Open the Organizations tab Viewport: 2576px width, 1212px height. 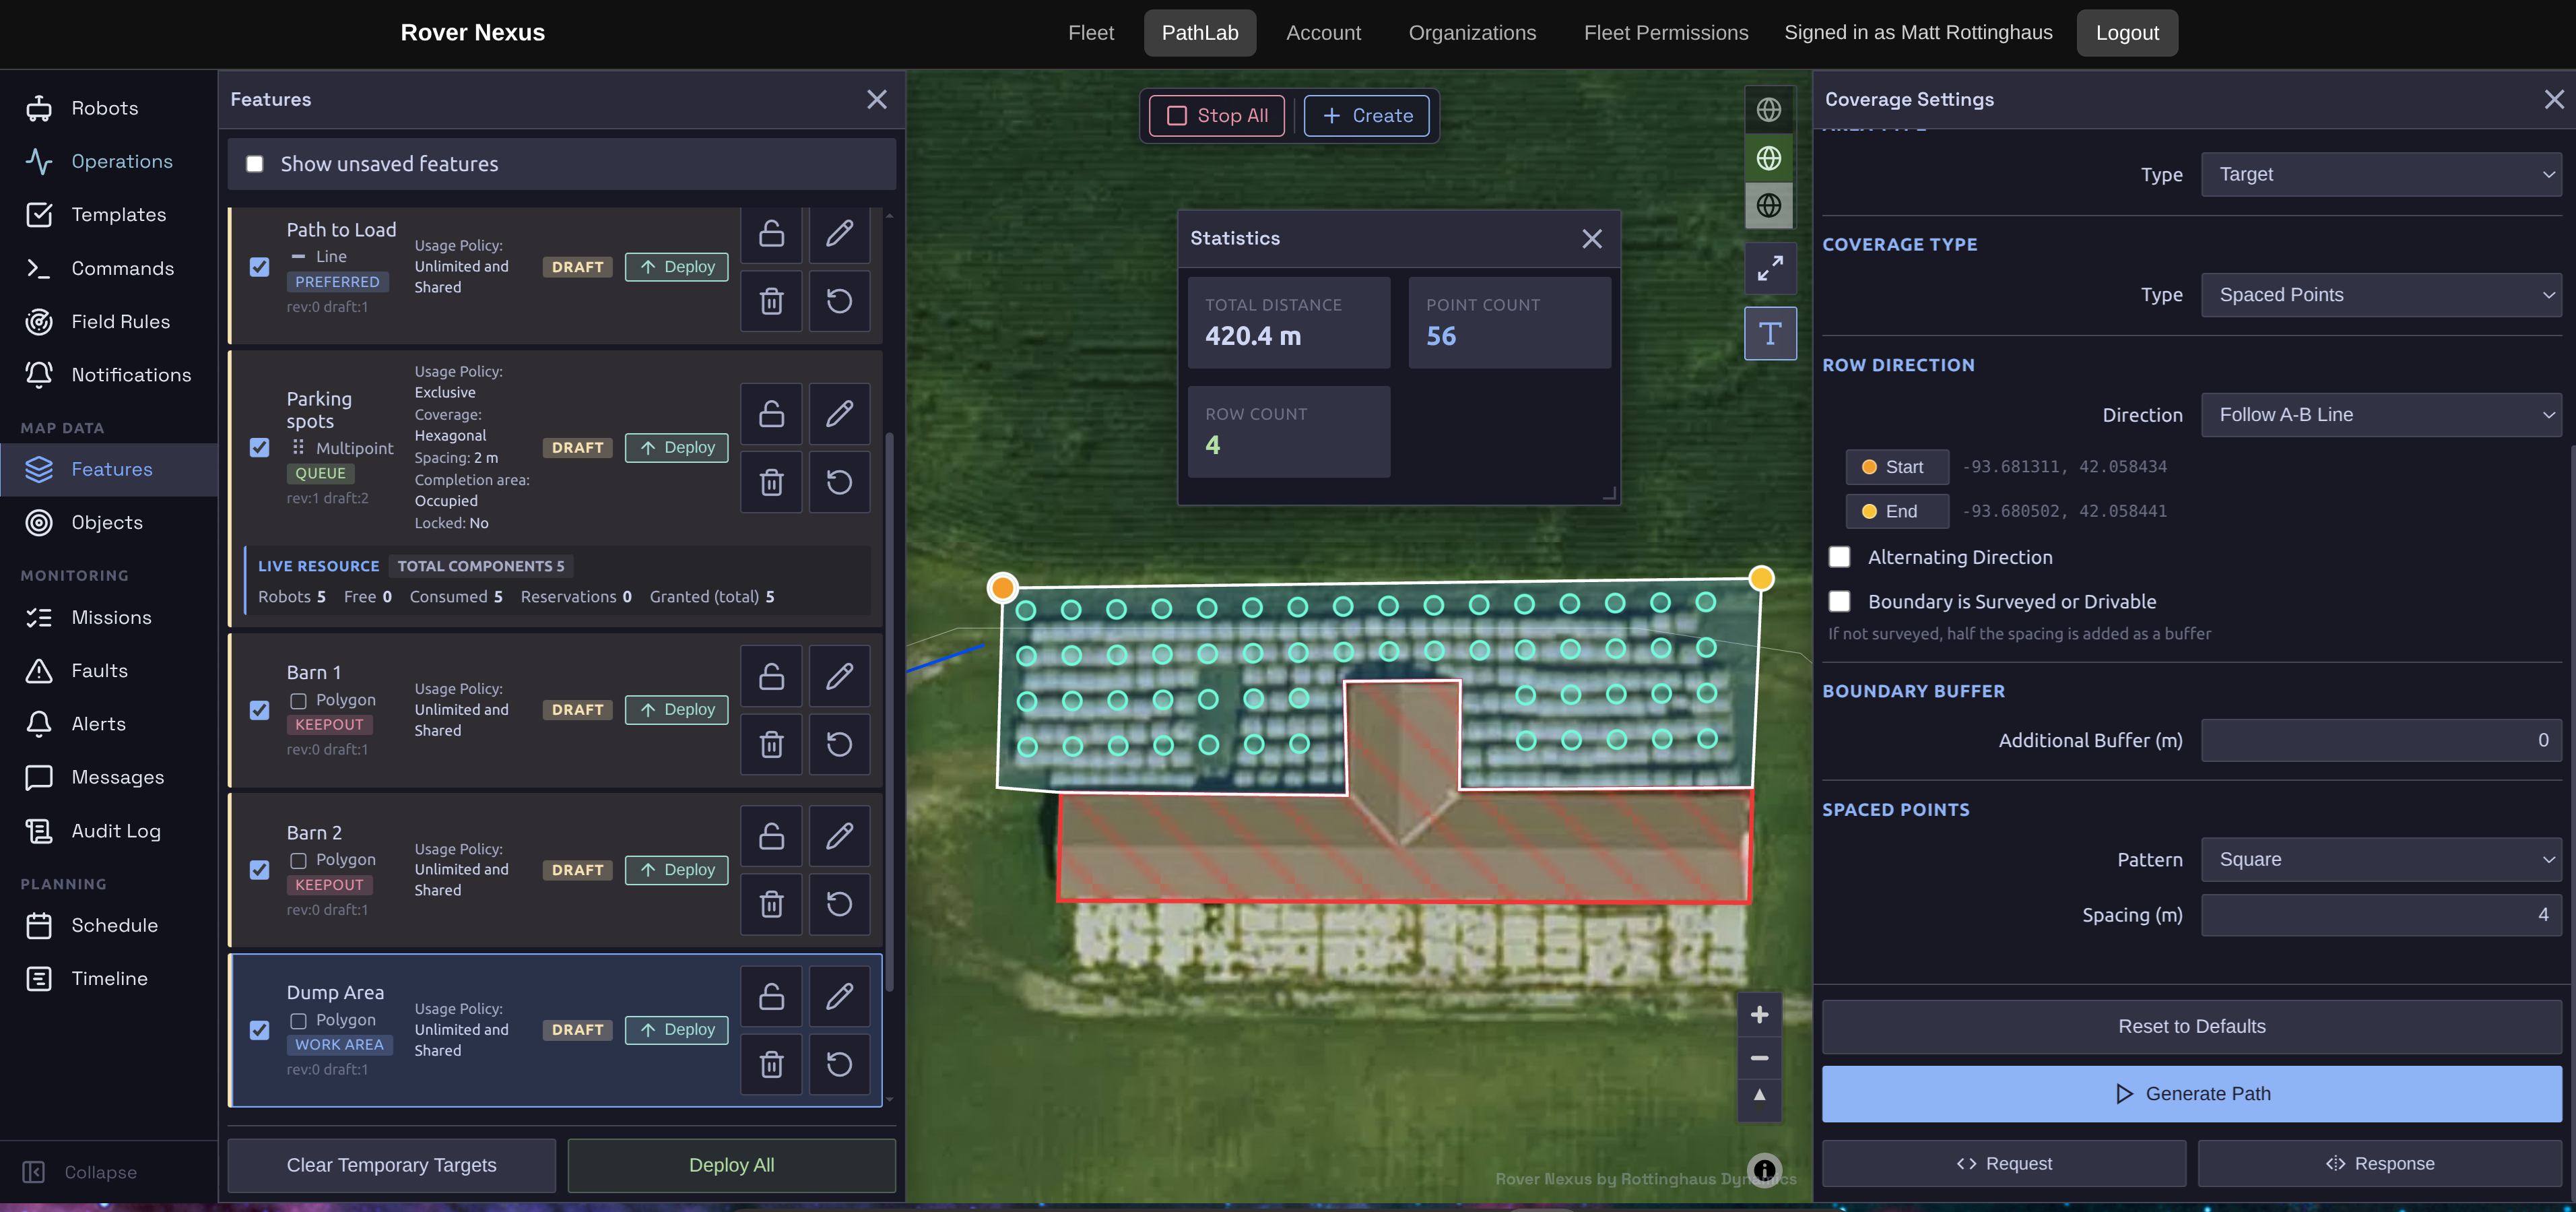(x=1472, y=33)
